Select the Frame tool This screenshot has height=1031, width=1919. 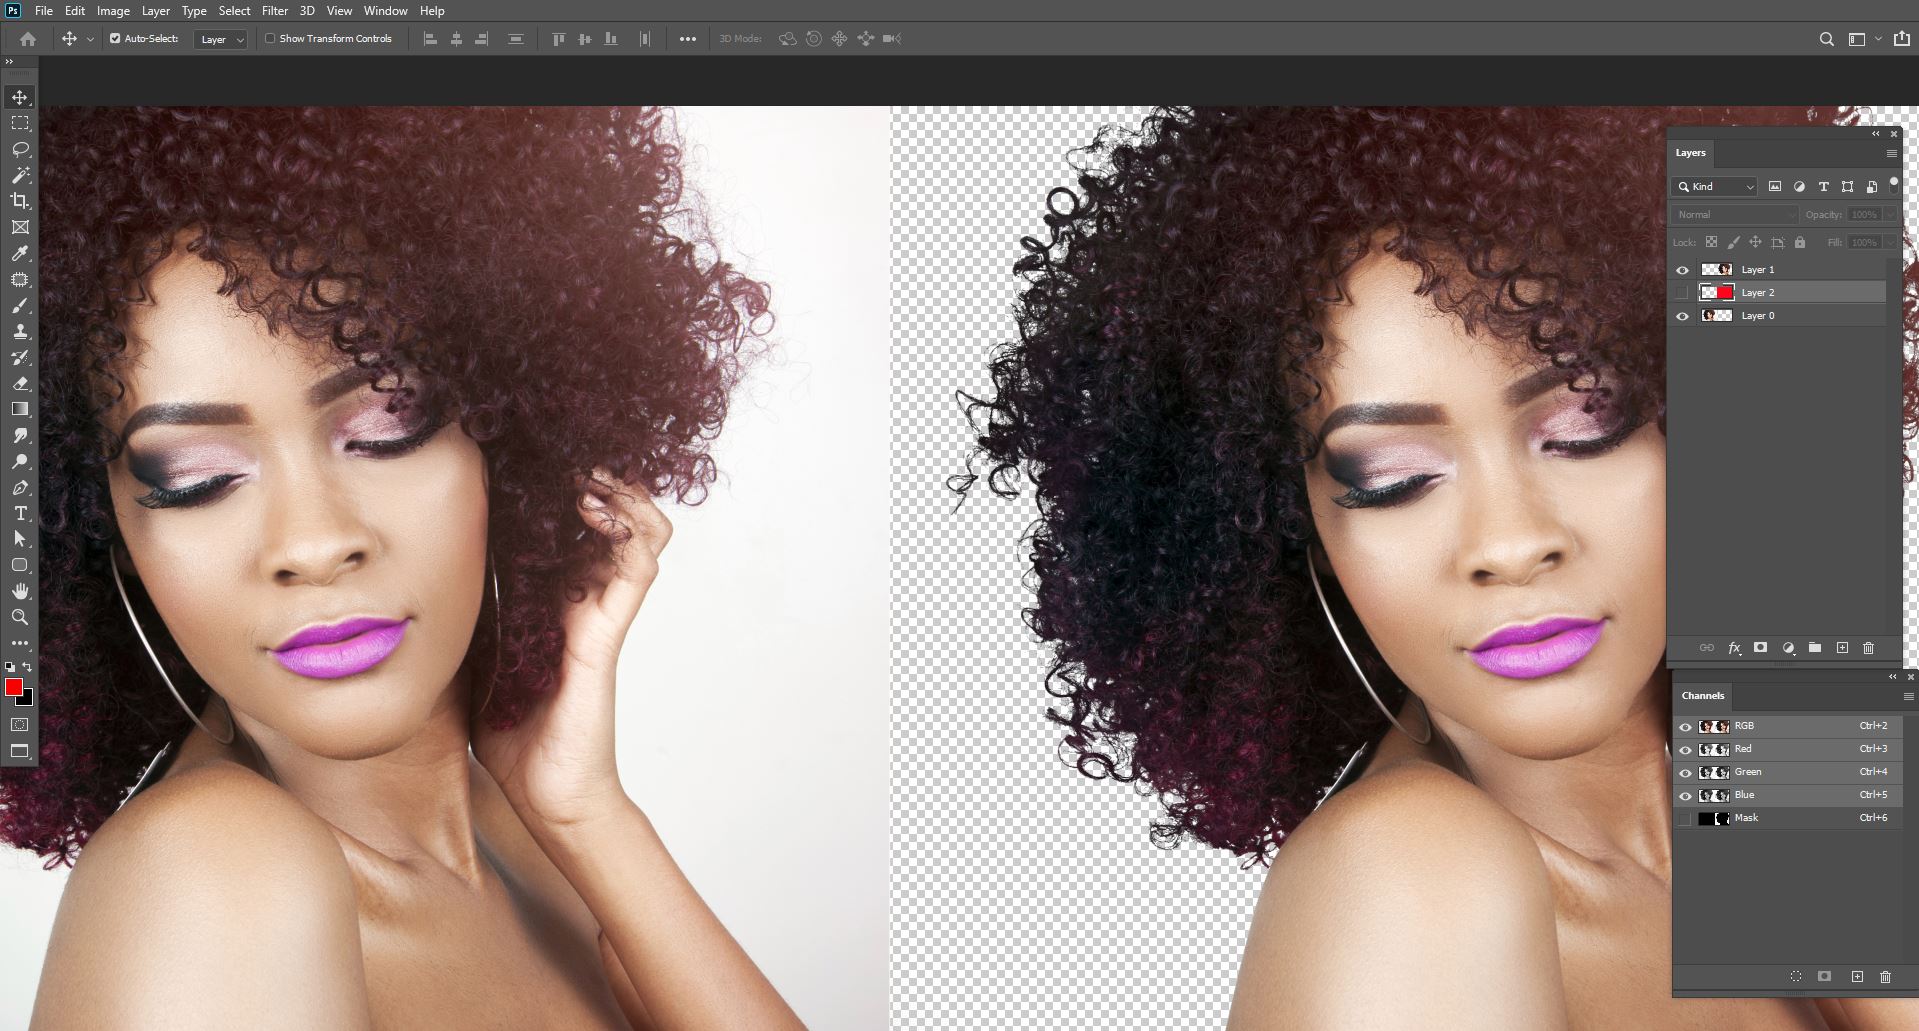click(x=20, y=227)
